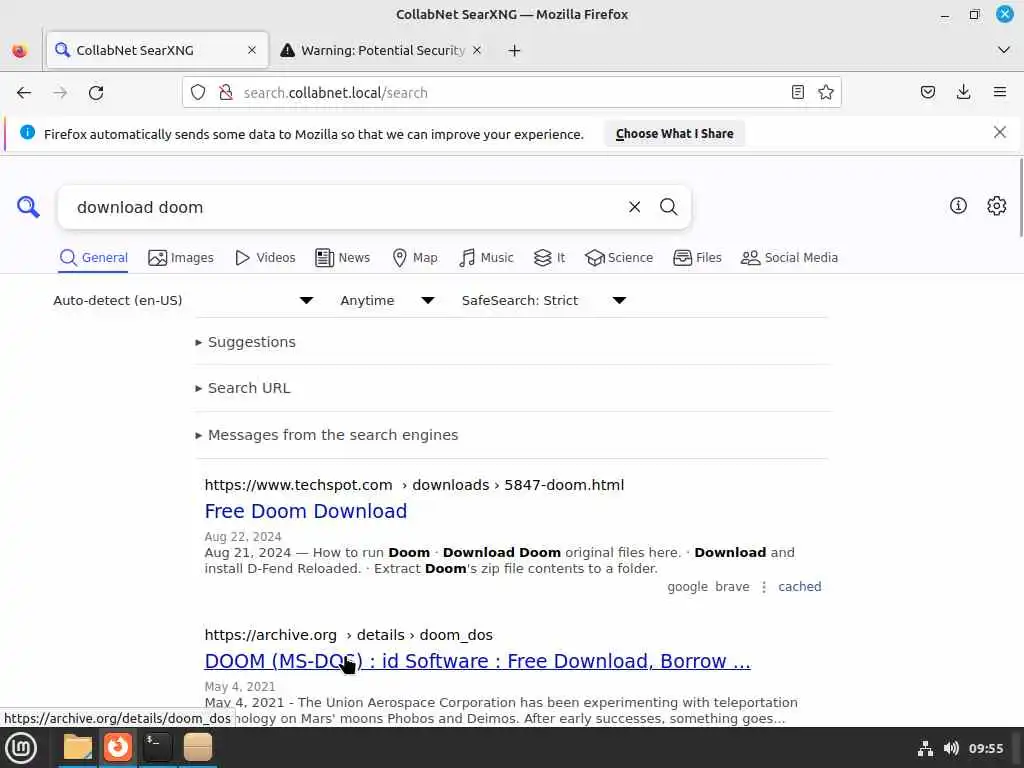Close the Warning: Potential Security tab
This screenshot has height=768, width=1024.
[477, 50]
